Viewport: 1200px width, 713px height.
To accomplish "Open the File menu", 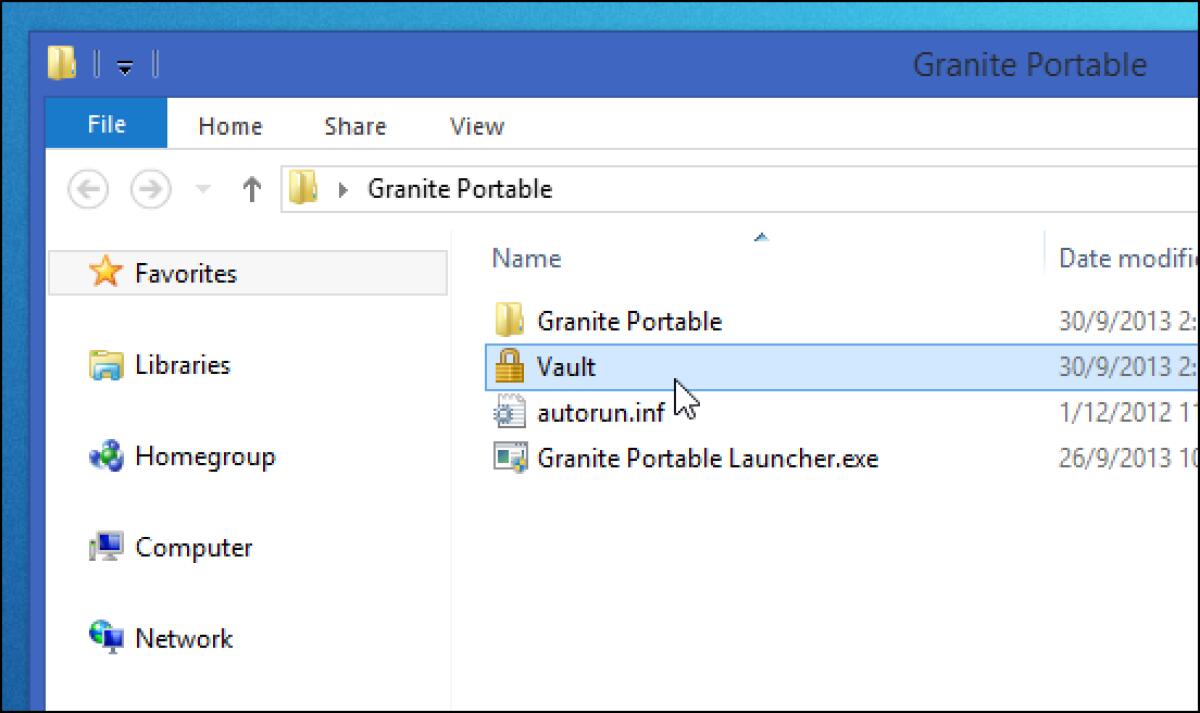I will 105,124.
